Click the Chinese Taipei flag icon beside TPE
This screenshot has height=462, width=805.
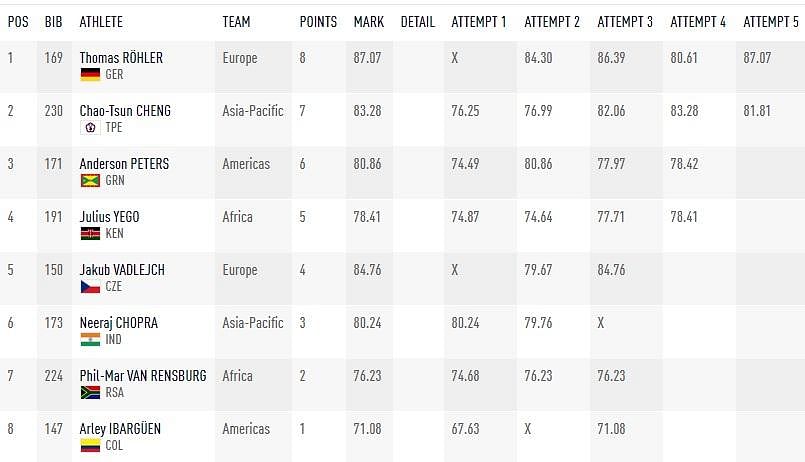[x=90, y=127]
